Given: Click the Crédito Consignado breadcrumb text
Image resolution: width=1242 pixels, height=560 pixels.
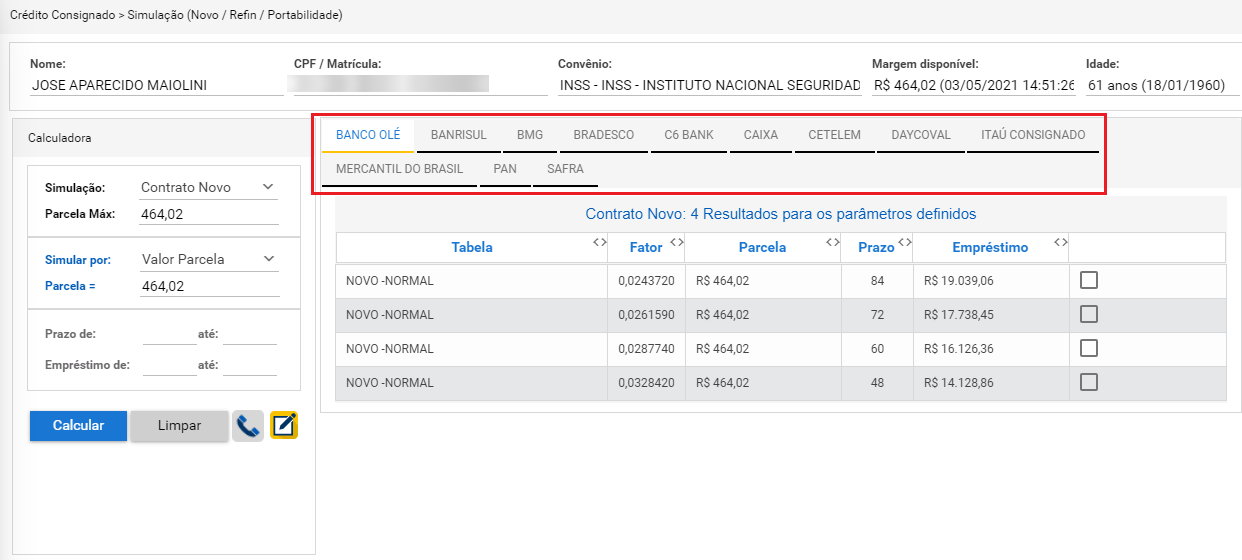Looking at the screenshot, I should 62,16.
